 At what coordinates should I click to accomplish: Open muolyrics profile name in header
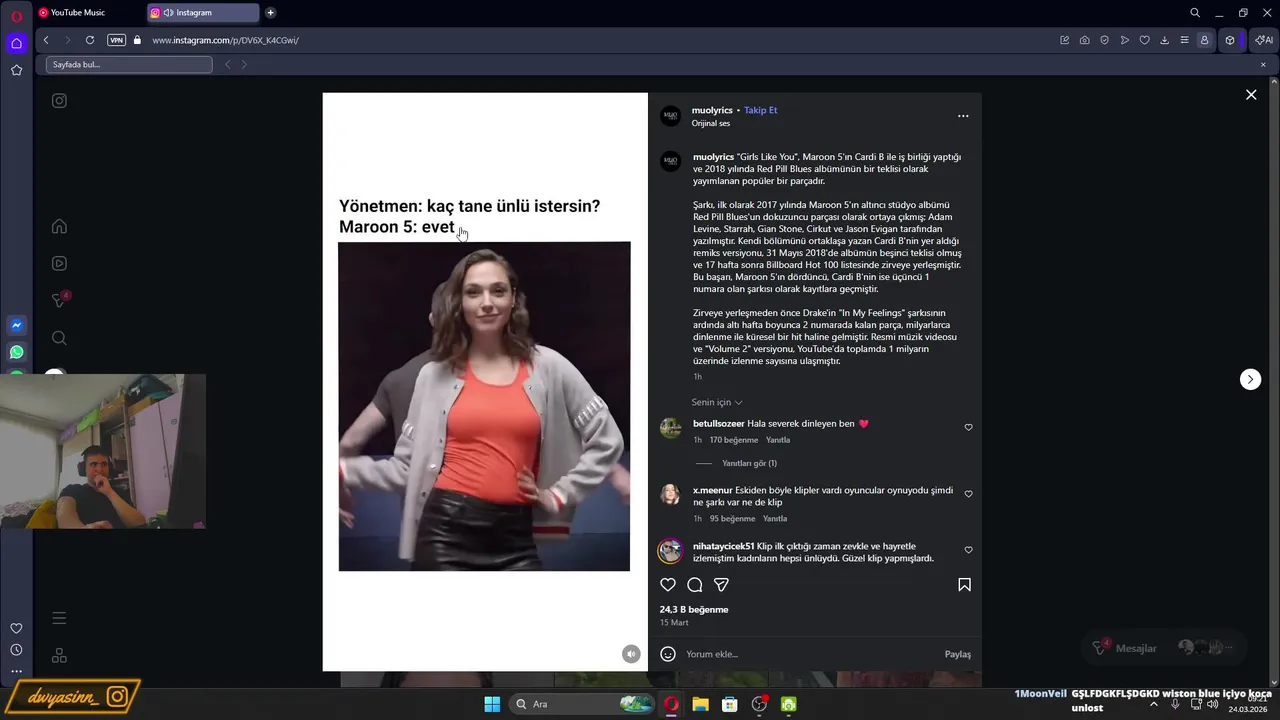click(711, 110)
